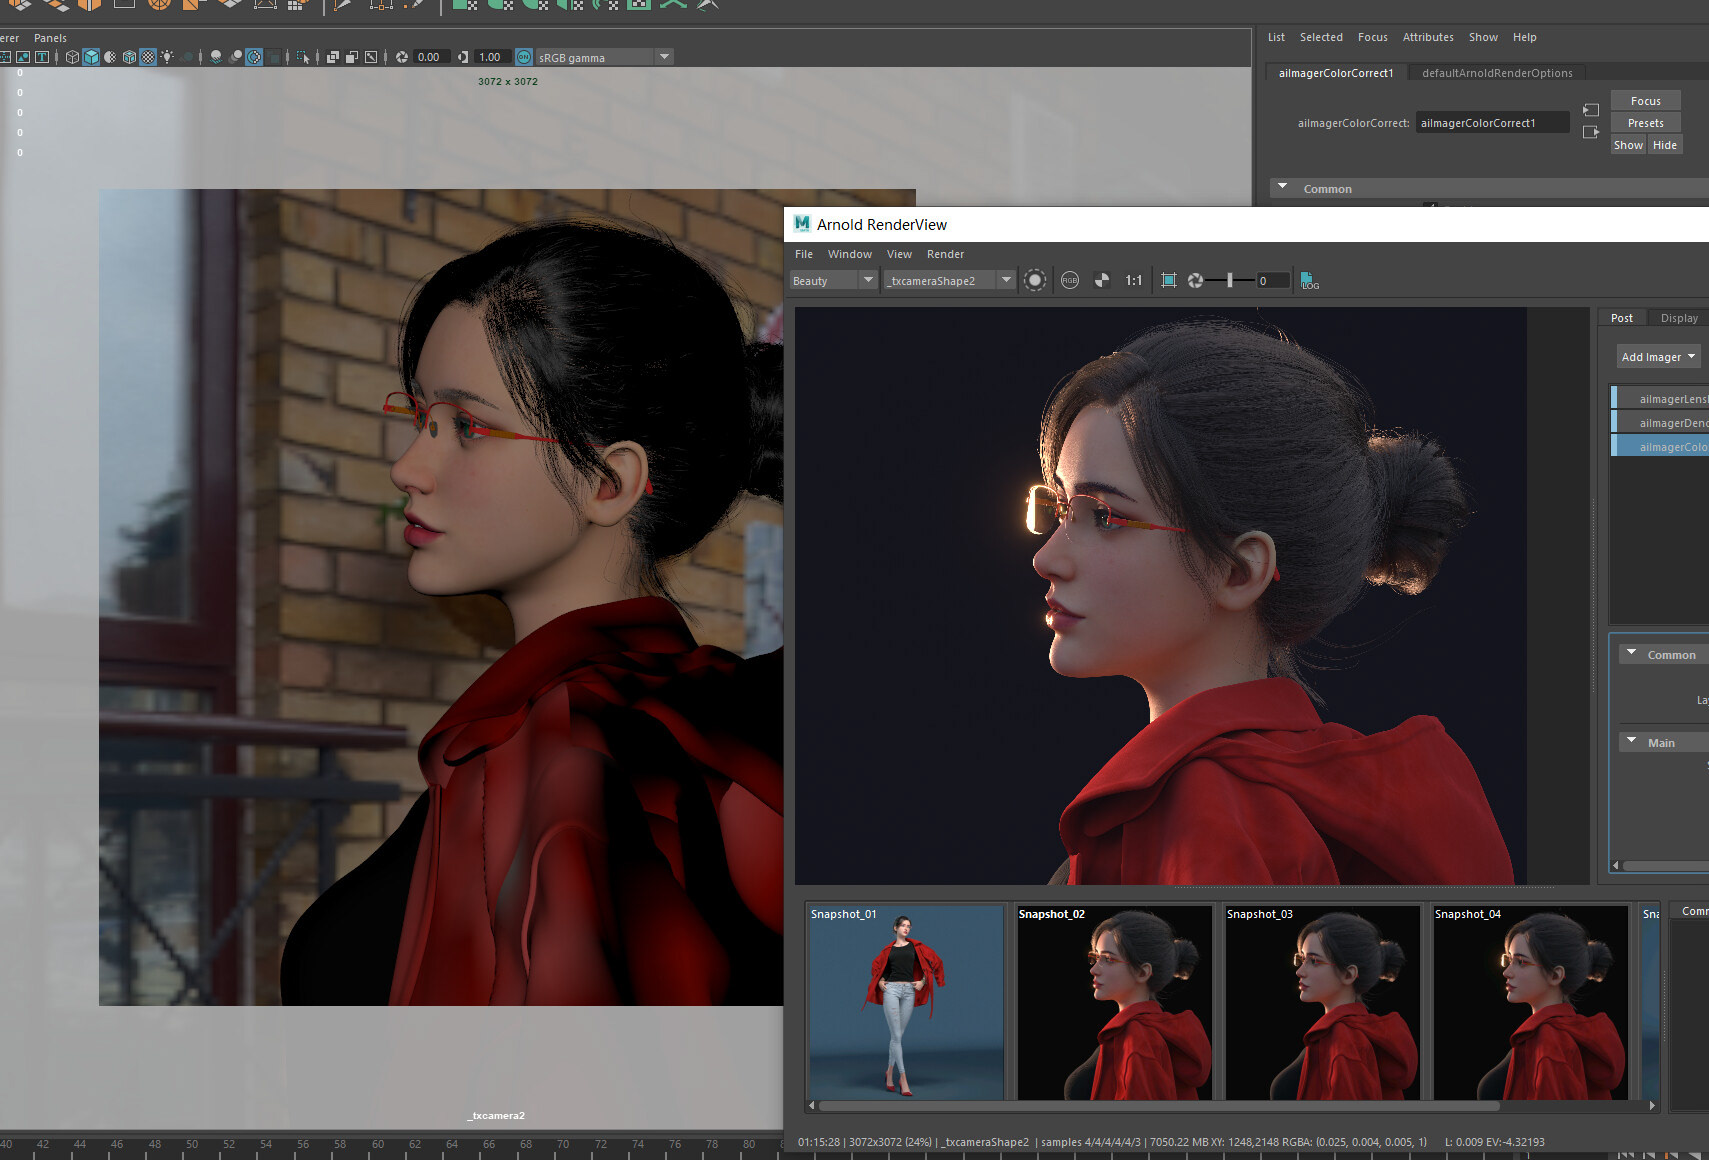The height and width of the screenshot is (1160, 1709).
Task: Open the Render menu in Arnold RenderView
Action: [x=945, y=254]
